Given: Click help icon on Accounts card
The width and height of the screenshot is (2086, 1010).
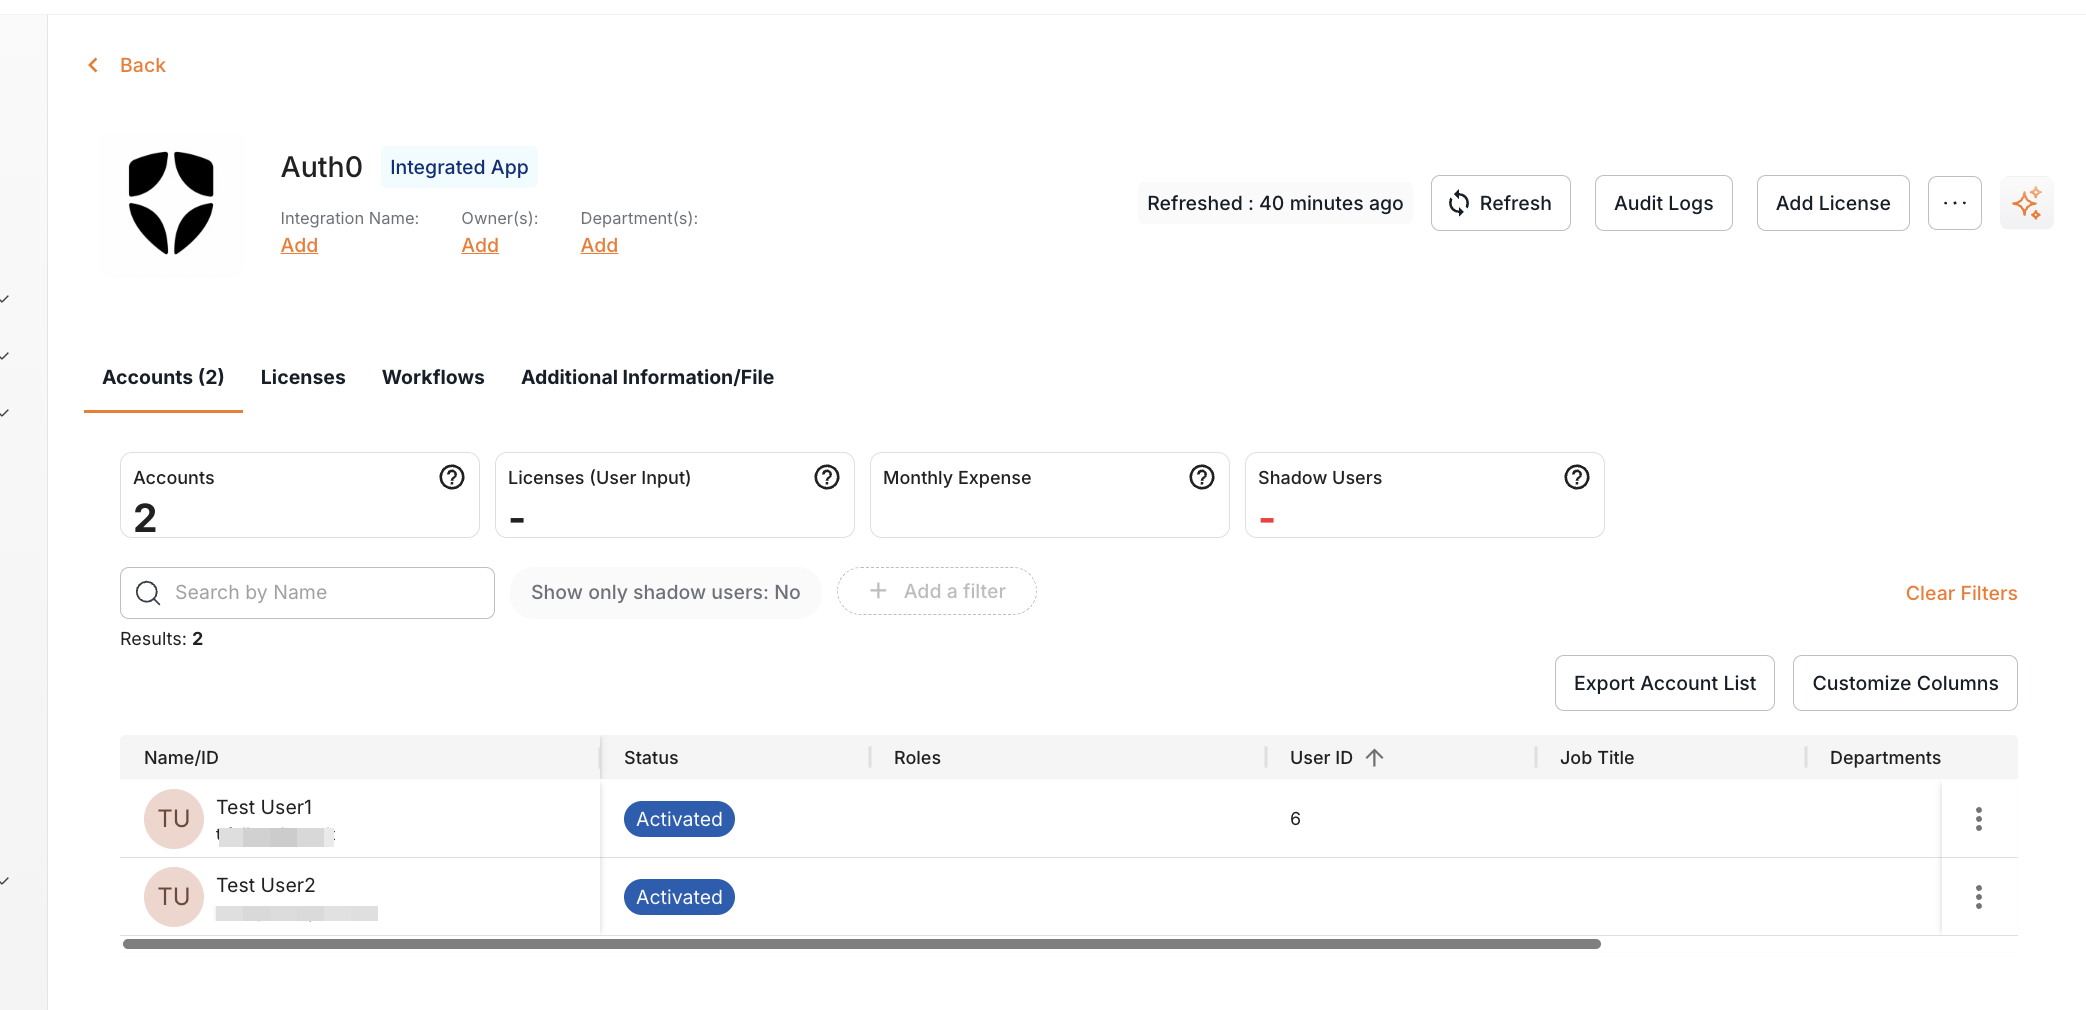Looking at the screenshot, I should tap(452, 477).
